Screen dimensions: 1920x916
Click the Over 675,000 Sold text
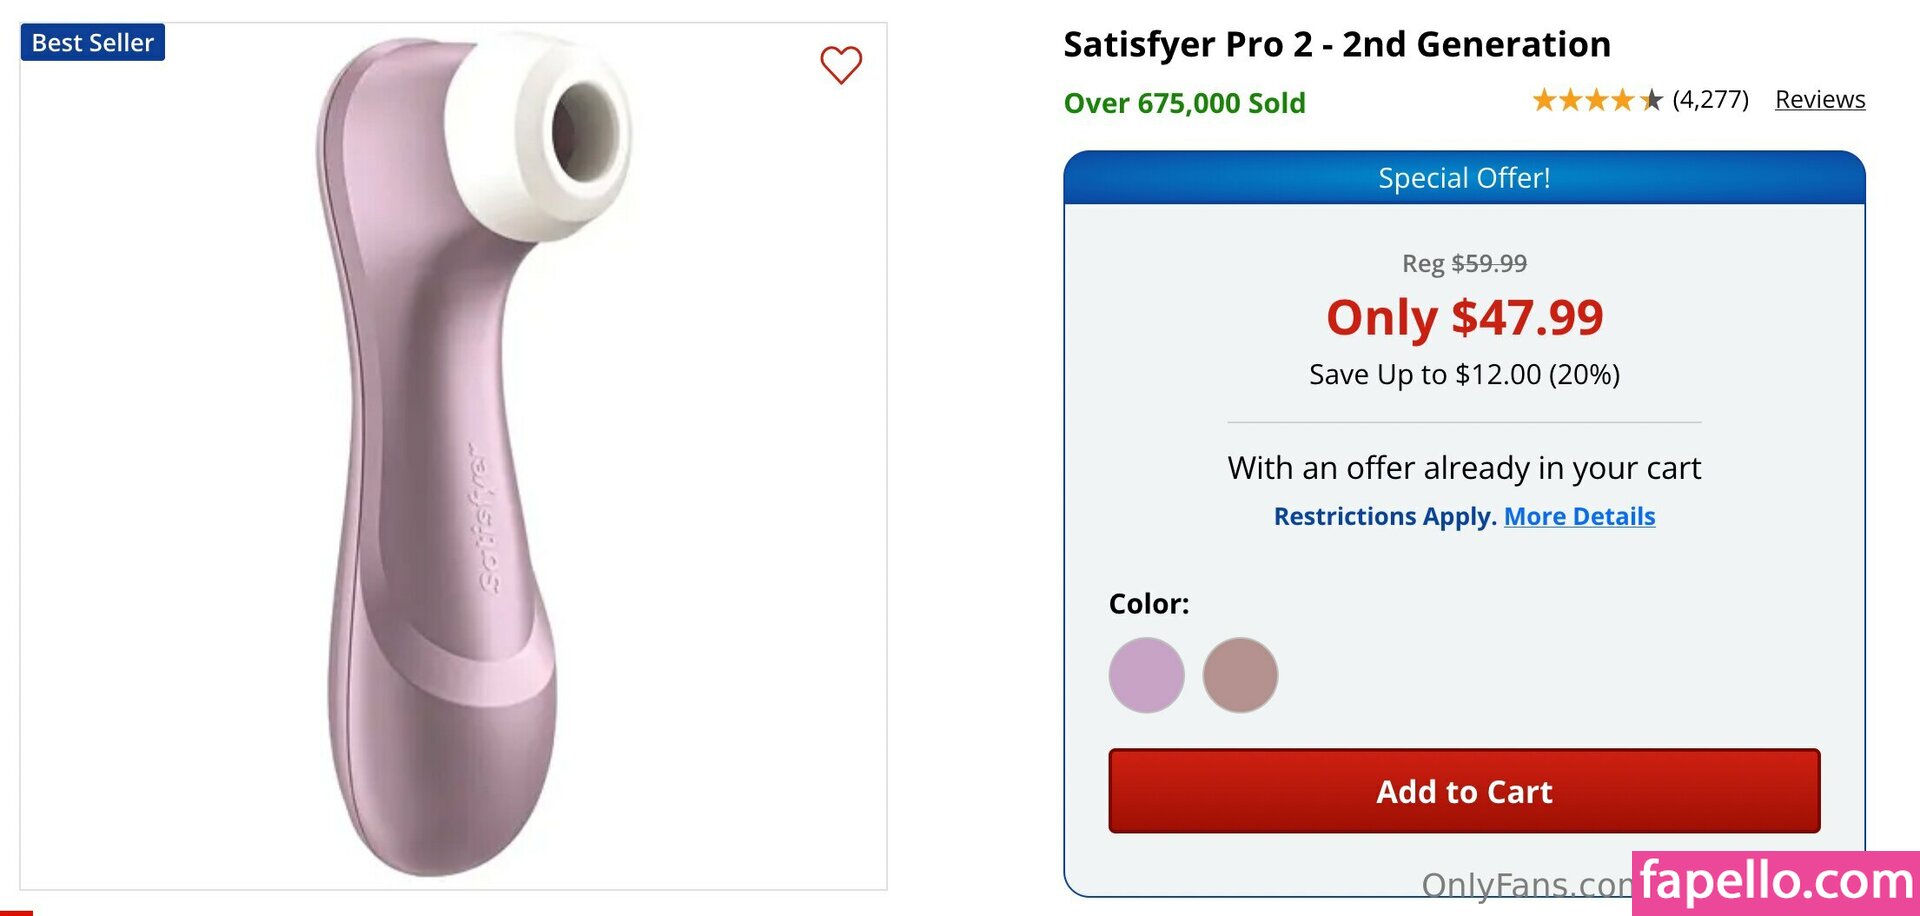pos(1184,103)
